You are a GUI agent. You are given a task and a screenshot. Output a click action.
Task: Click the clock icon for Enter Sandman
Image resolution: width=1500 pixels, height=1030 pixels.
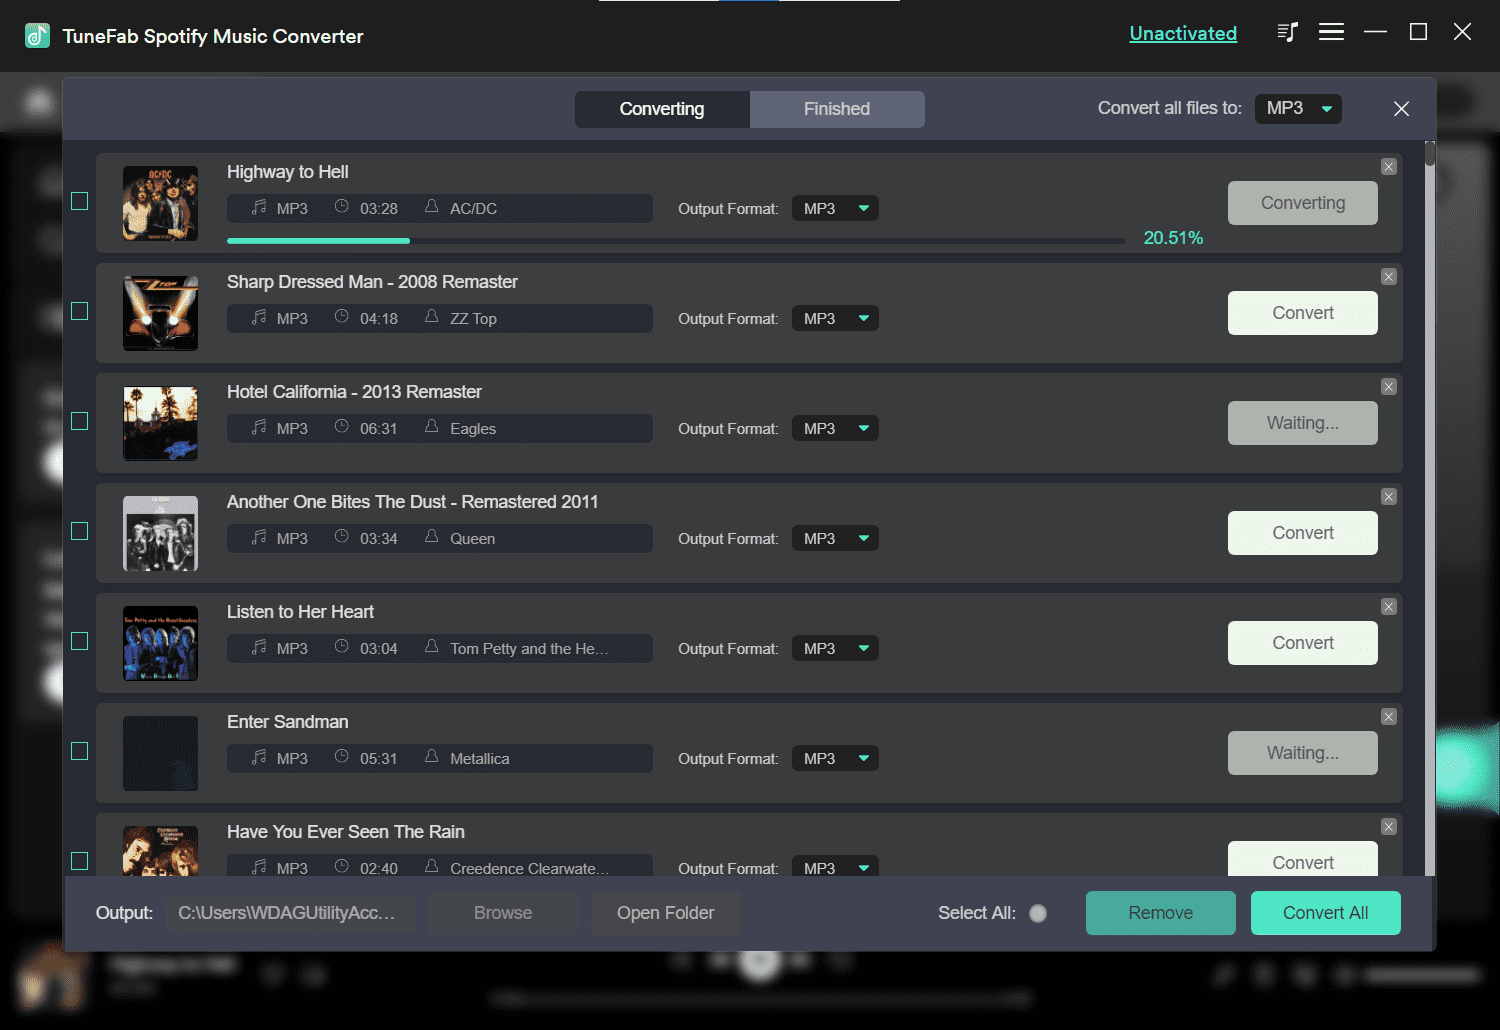[342, 757]
